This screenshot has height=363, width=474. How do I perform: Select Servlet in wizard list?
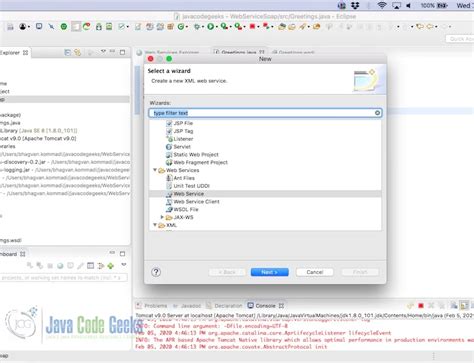coord(178,147)
